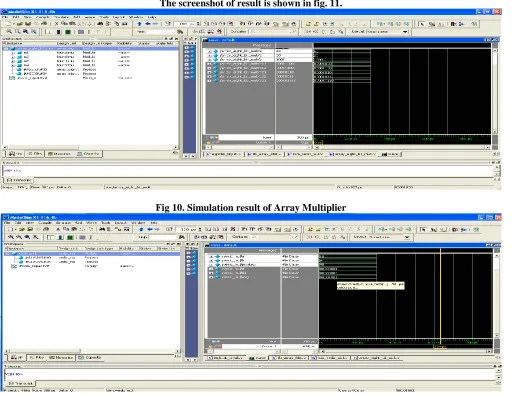Select wave tab at bottom of lower window
511x395 pixels.
pyautogui.click(x=258, y=358)
